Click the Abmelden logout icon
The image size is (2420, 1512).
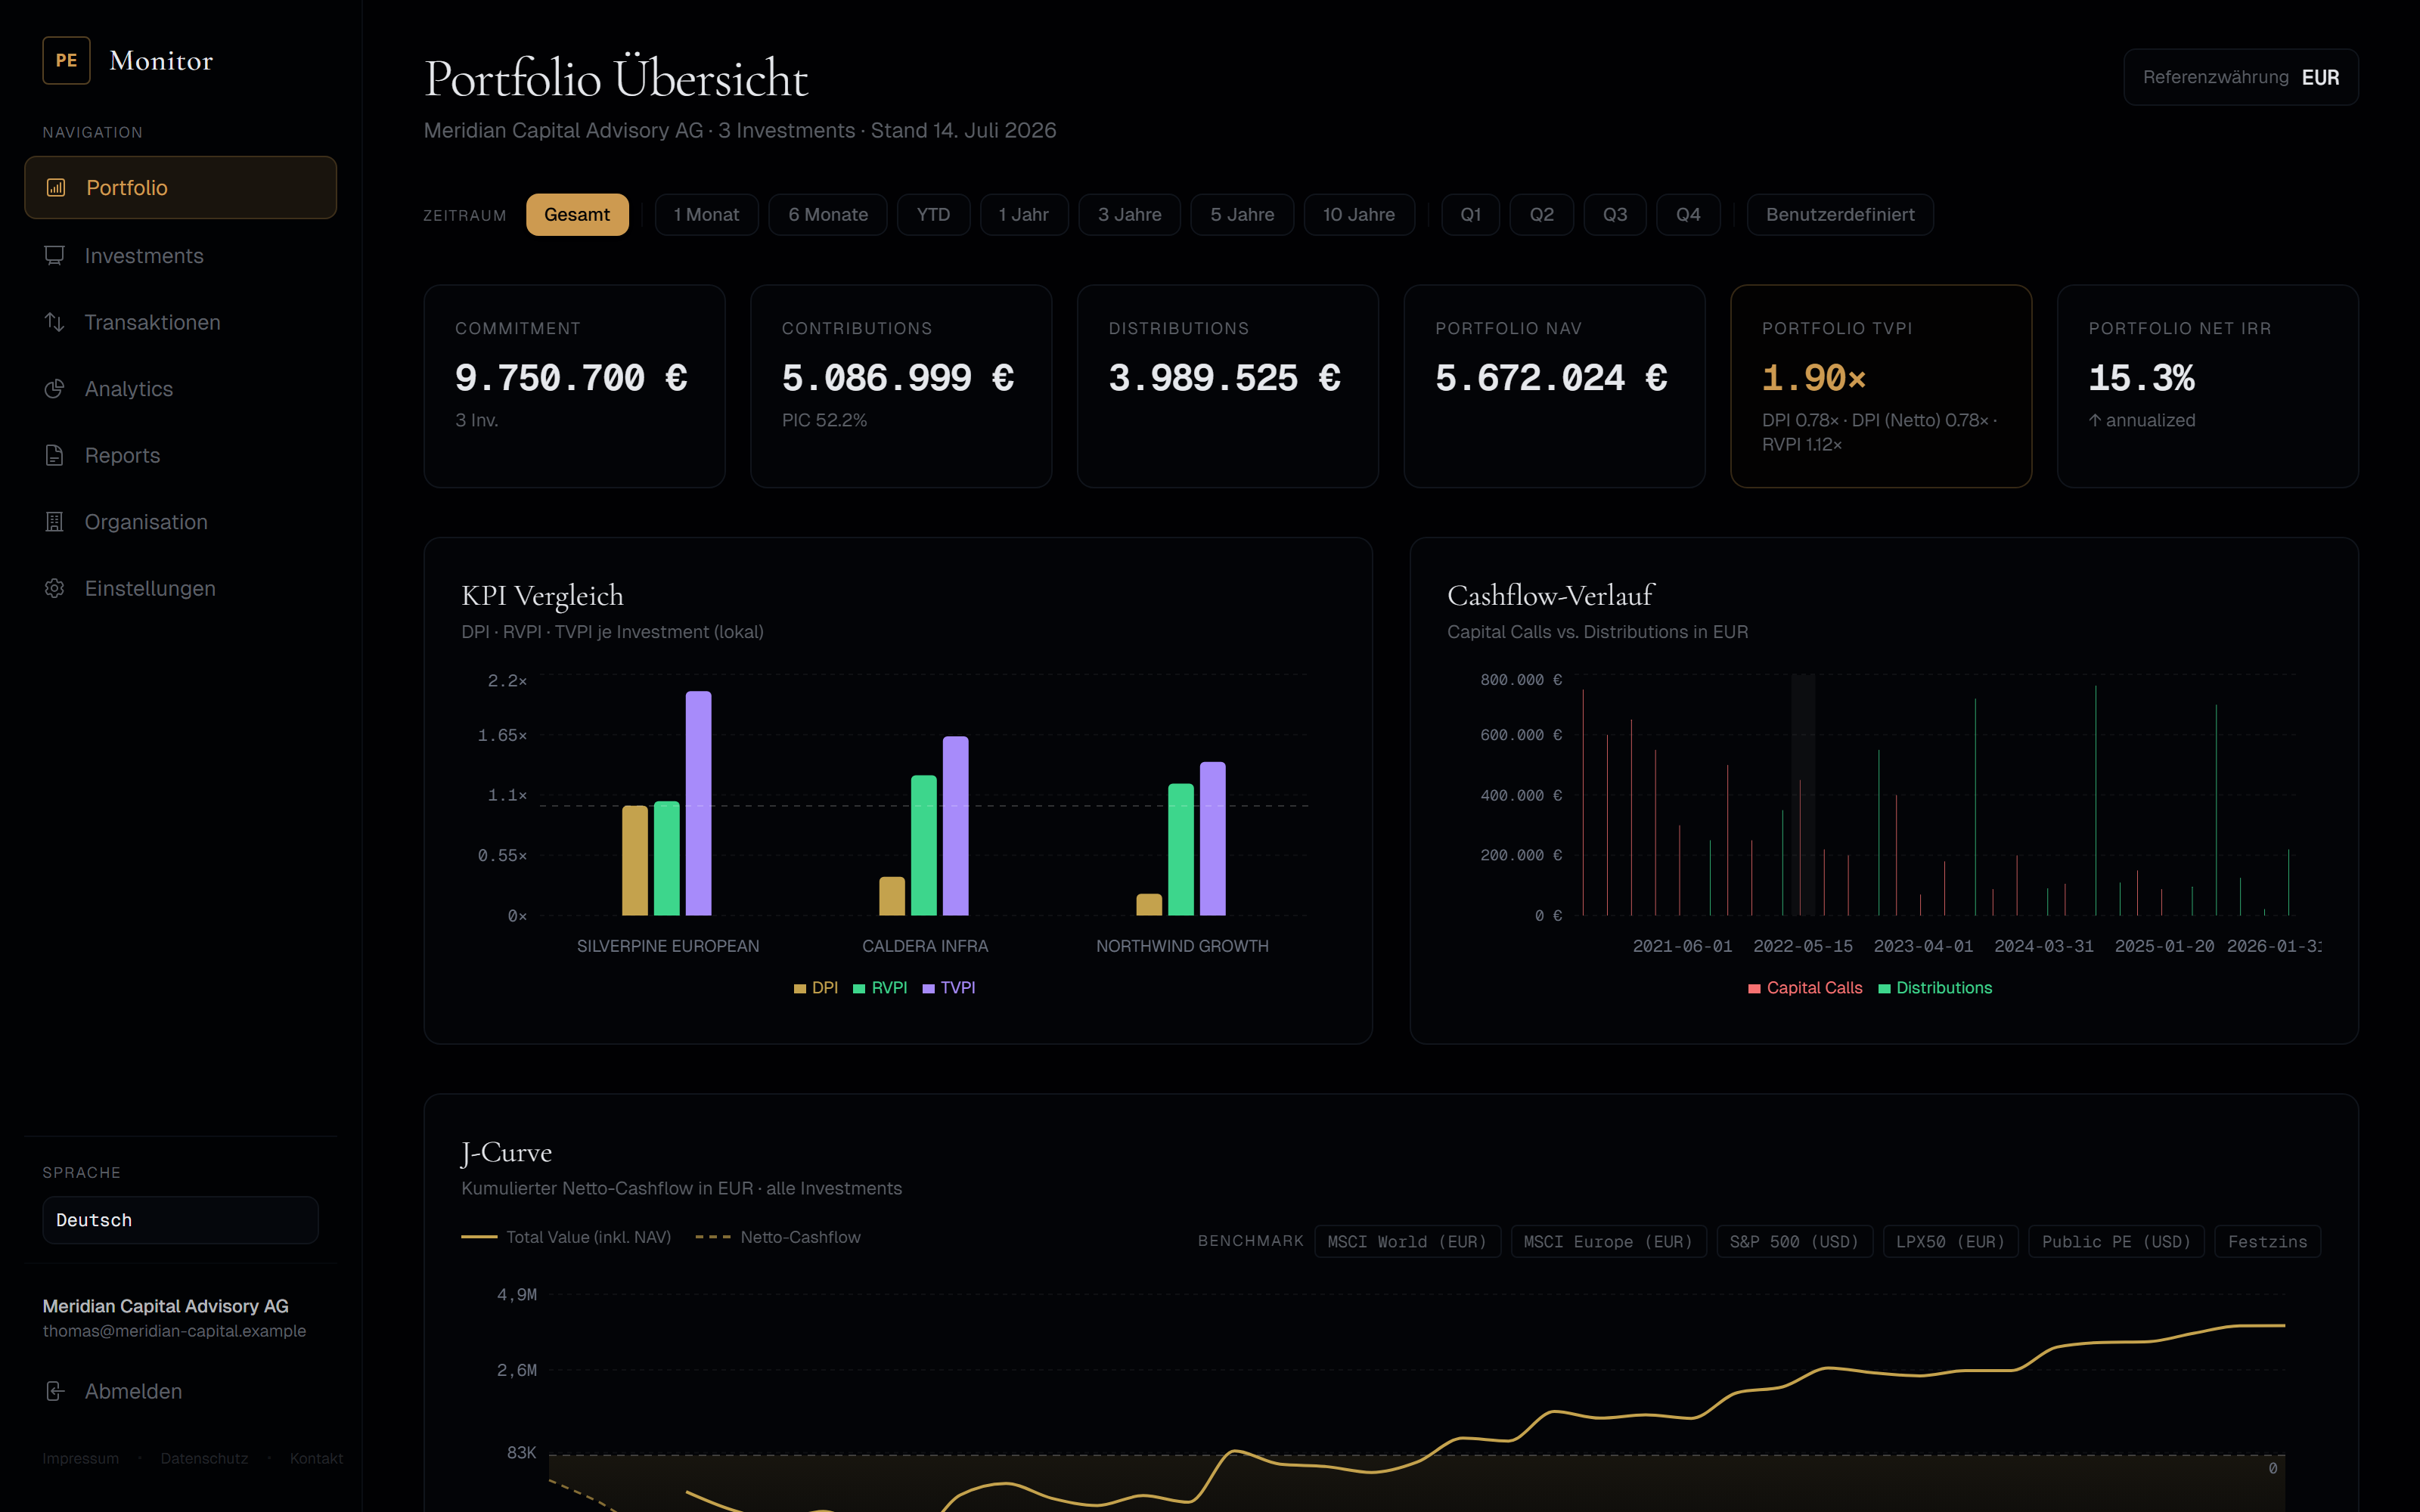[x=55, y=1391]
